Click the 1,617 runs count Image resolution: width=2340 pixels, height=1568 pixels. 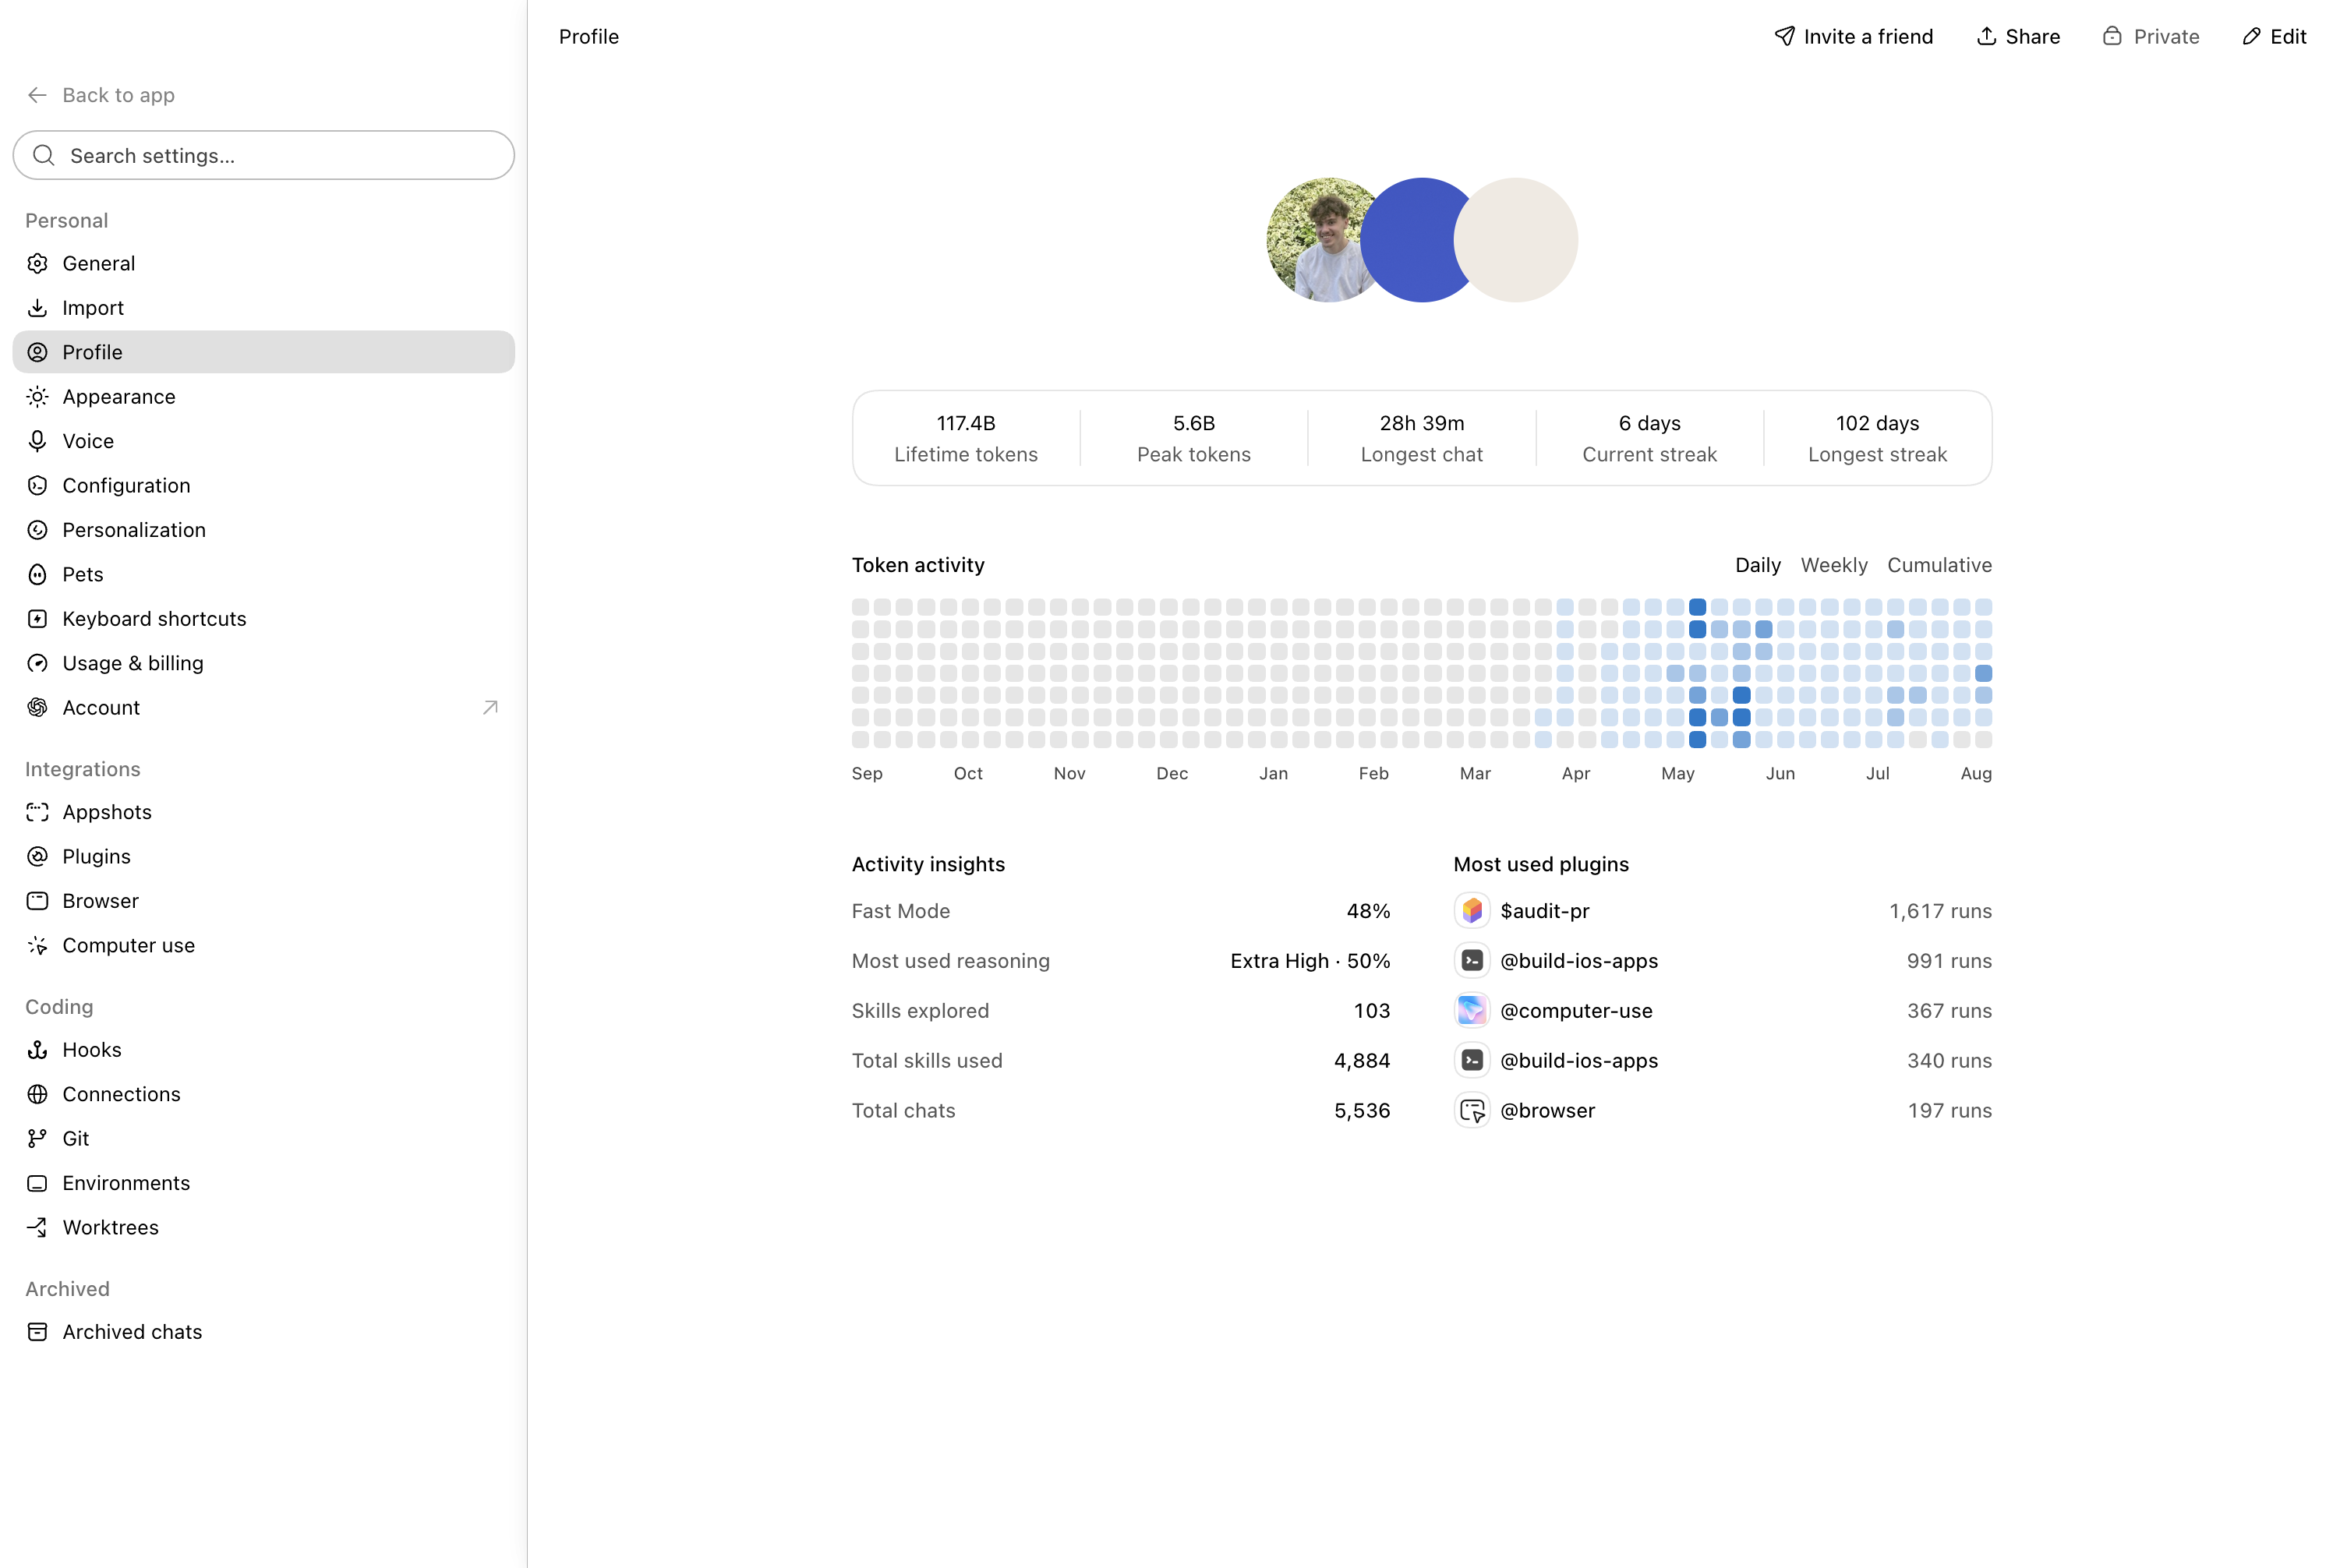point(1940,911)
